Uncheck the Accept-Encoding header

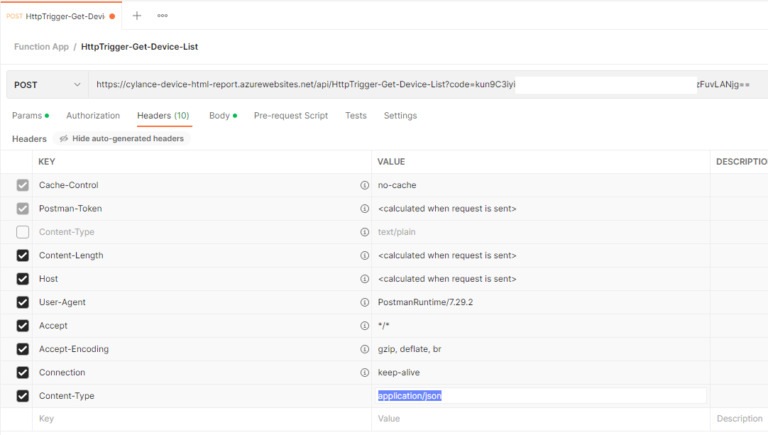23,349
